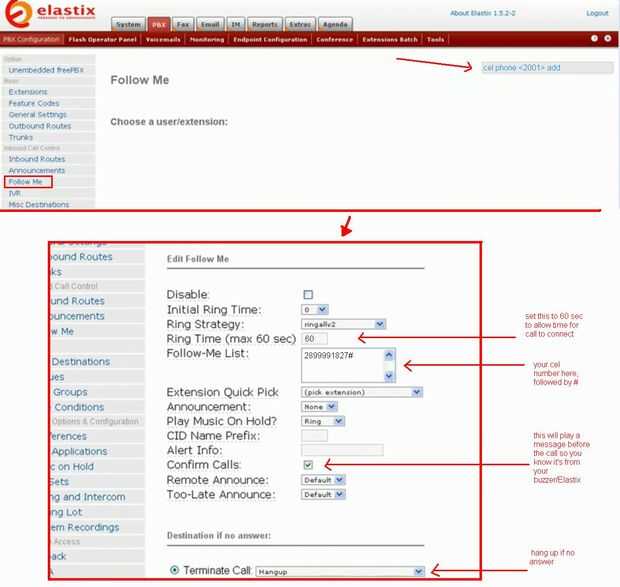
Task: Click the Follow-Me List scroll up arrow
Action: [x=389, y=355]
